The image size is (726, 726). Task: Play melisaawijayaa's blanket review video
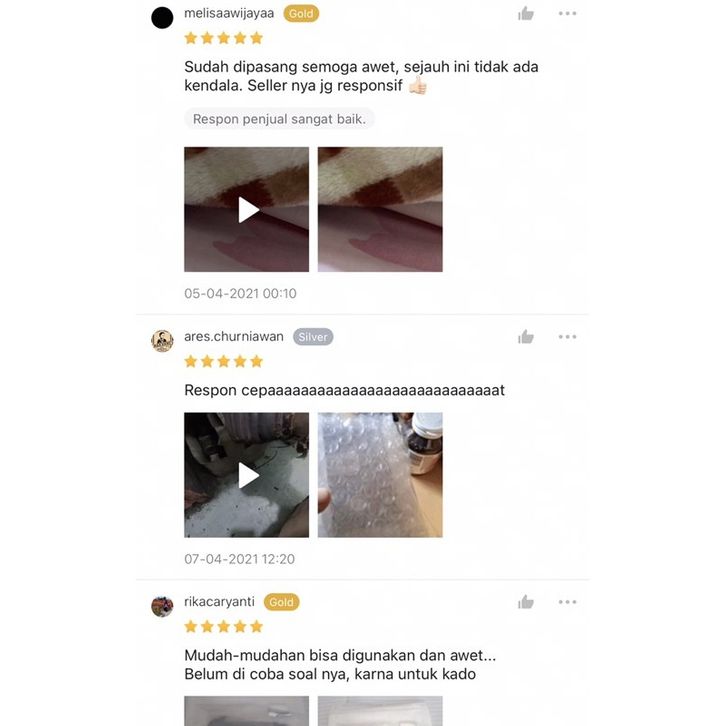(246, 209)
